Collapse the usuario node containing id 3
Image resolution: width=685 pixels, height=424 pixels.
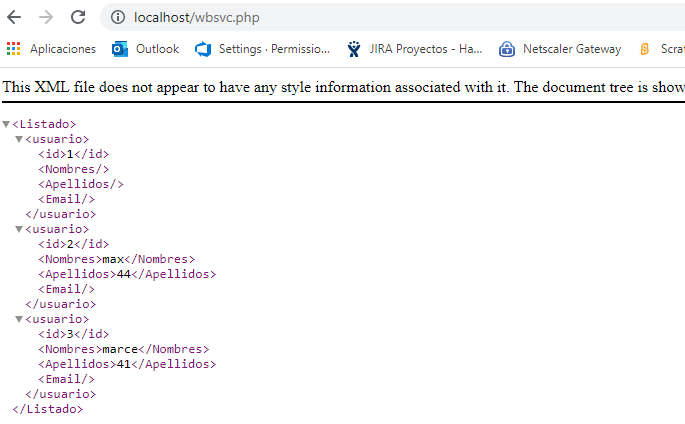(x=19, y=320)
